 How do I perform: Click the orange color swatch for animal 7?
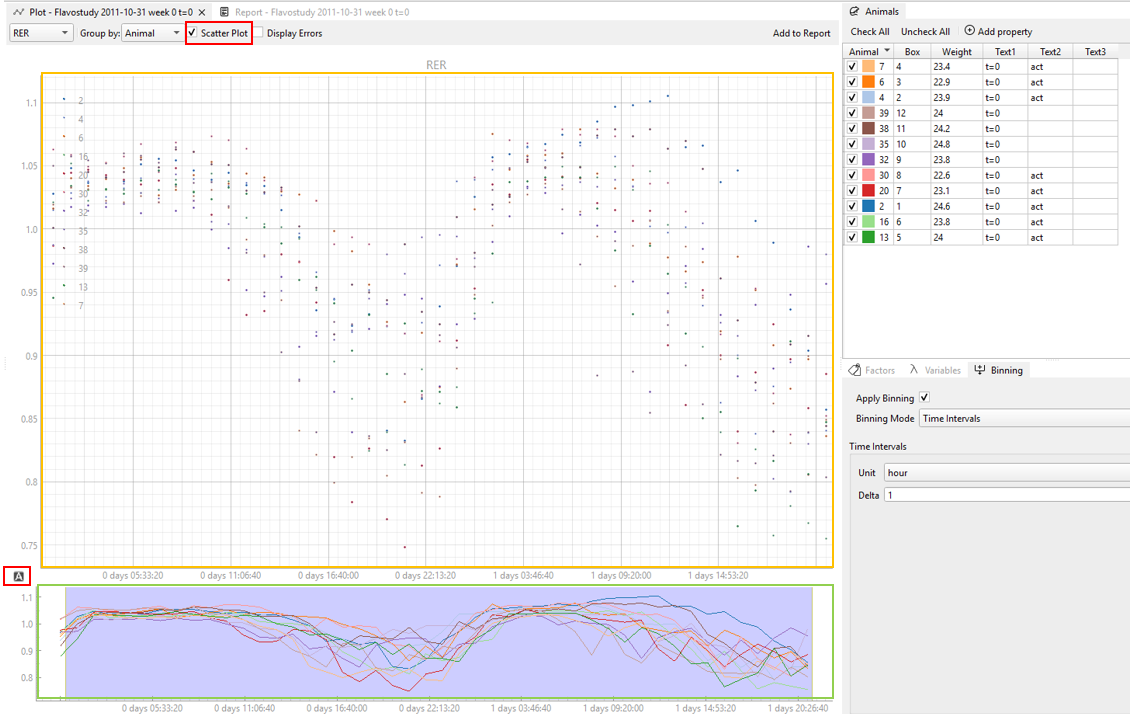coord(867,66)
